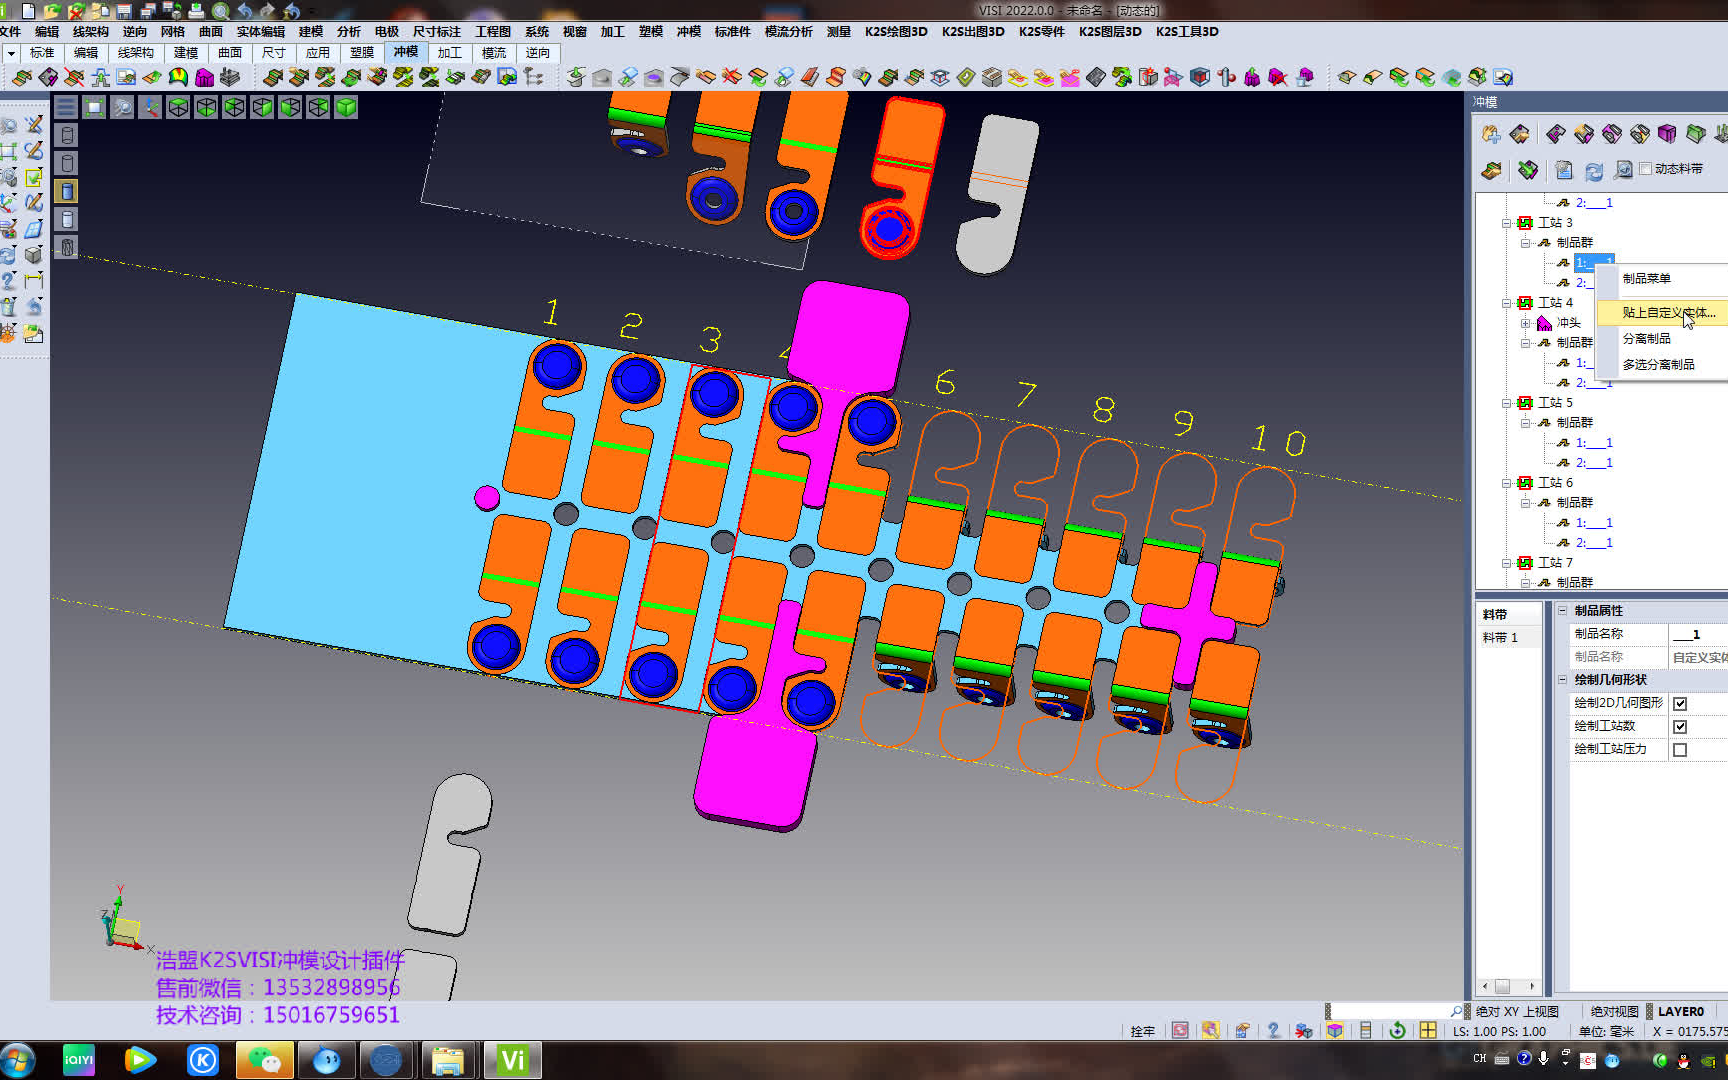Open the dropdown arrow left of 标准 tab
The height and width of the screenshot is (1080, 1728).
pyautogui.click(x=10, y=53)
